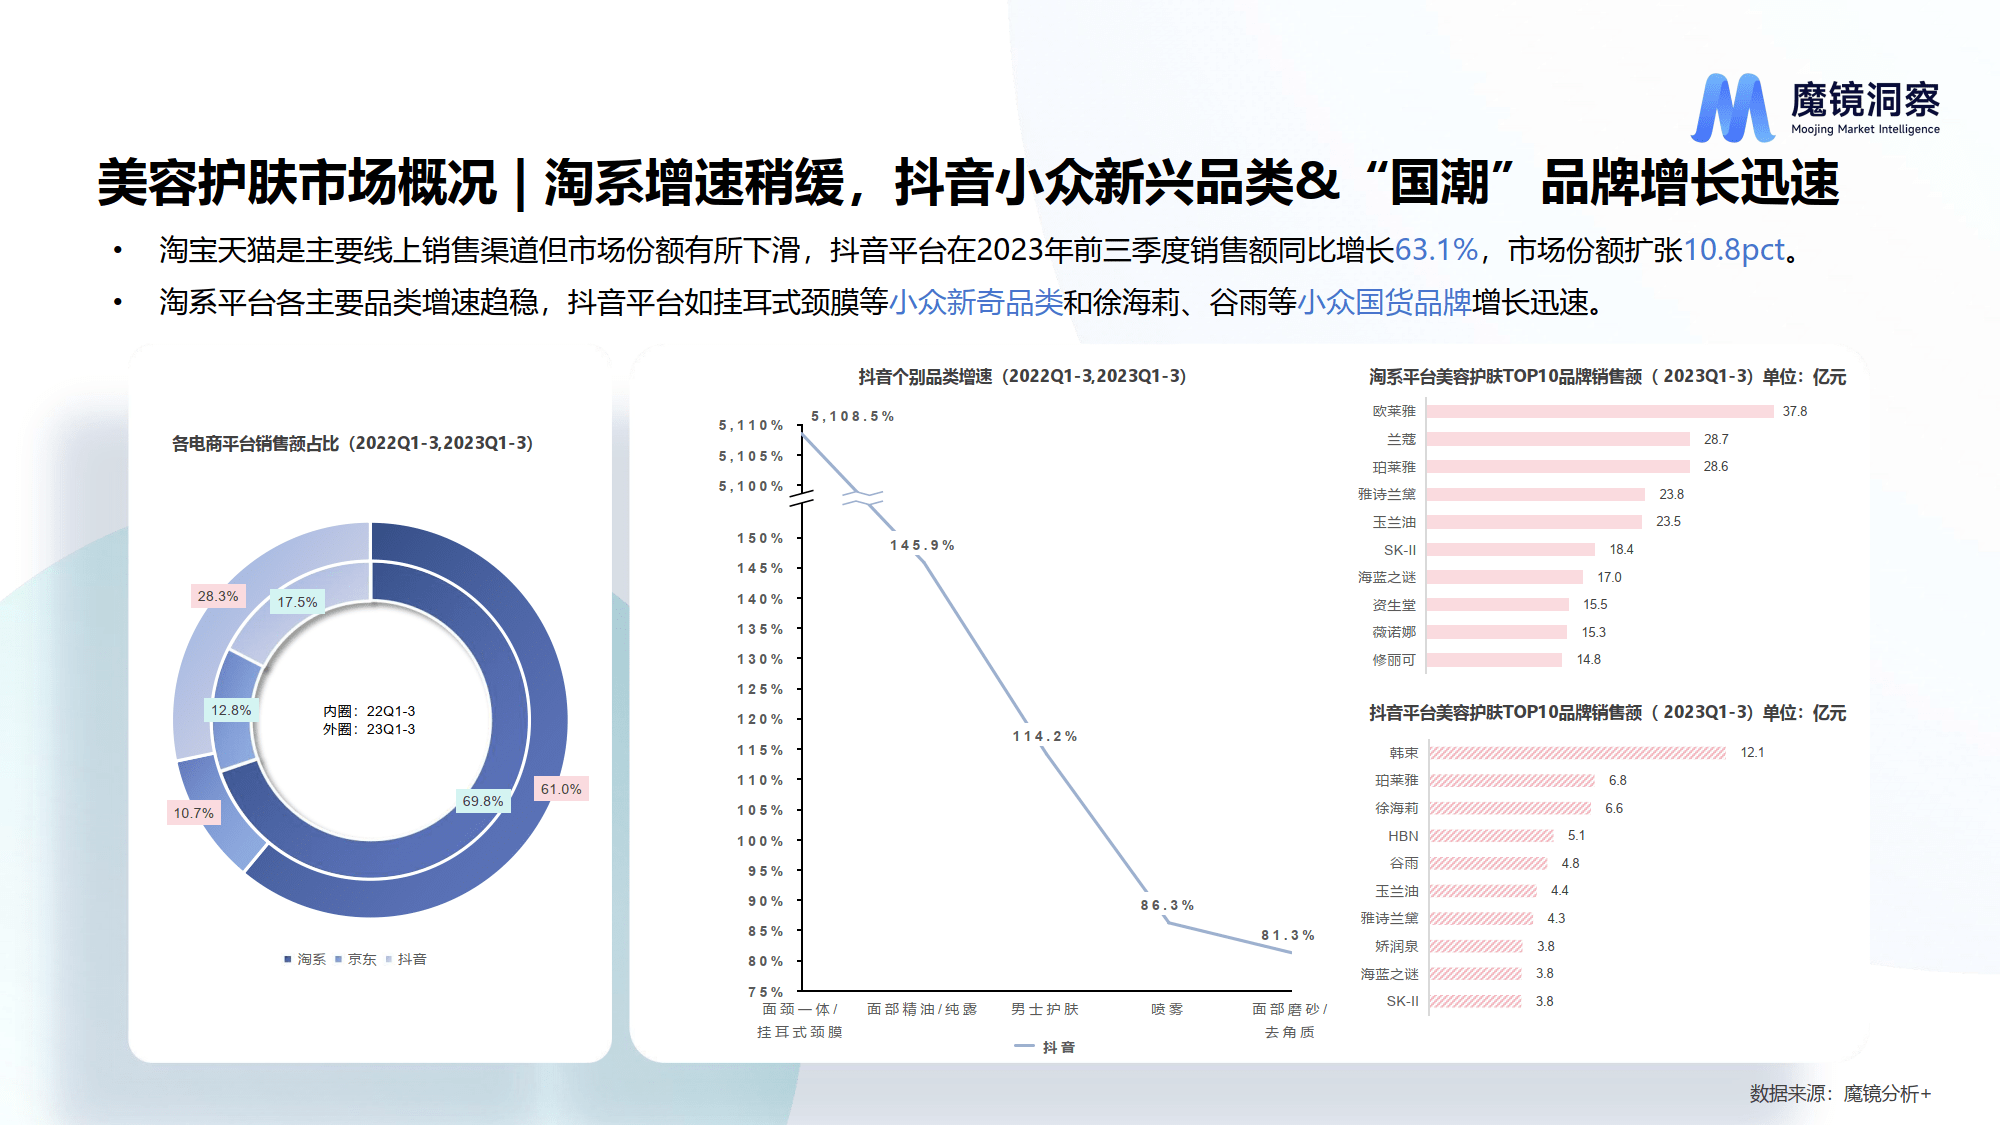Click the 娇润泉 3.8 bar
Screen dimensions: 2000x1125
pyautogui.click(x=1476, y=946)
